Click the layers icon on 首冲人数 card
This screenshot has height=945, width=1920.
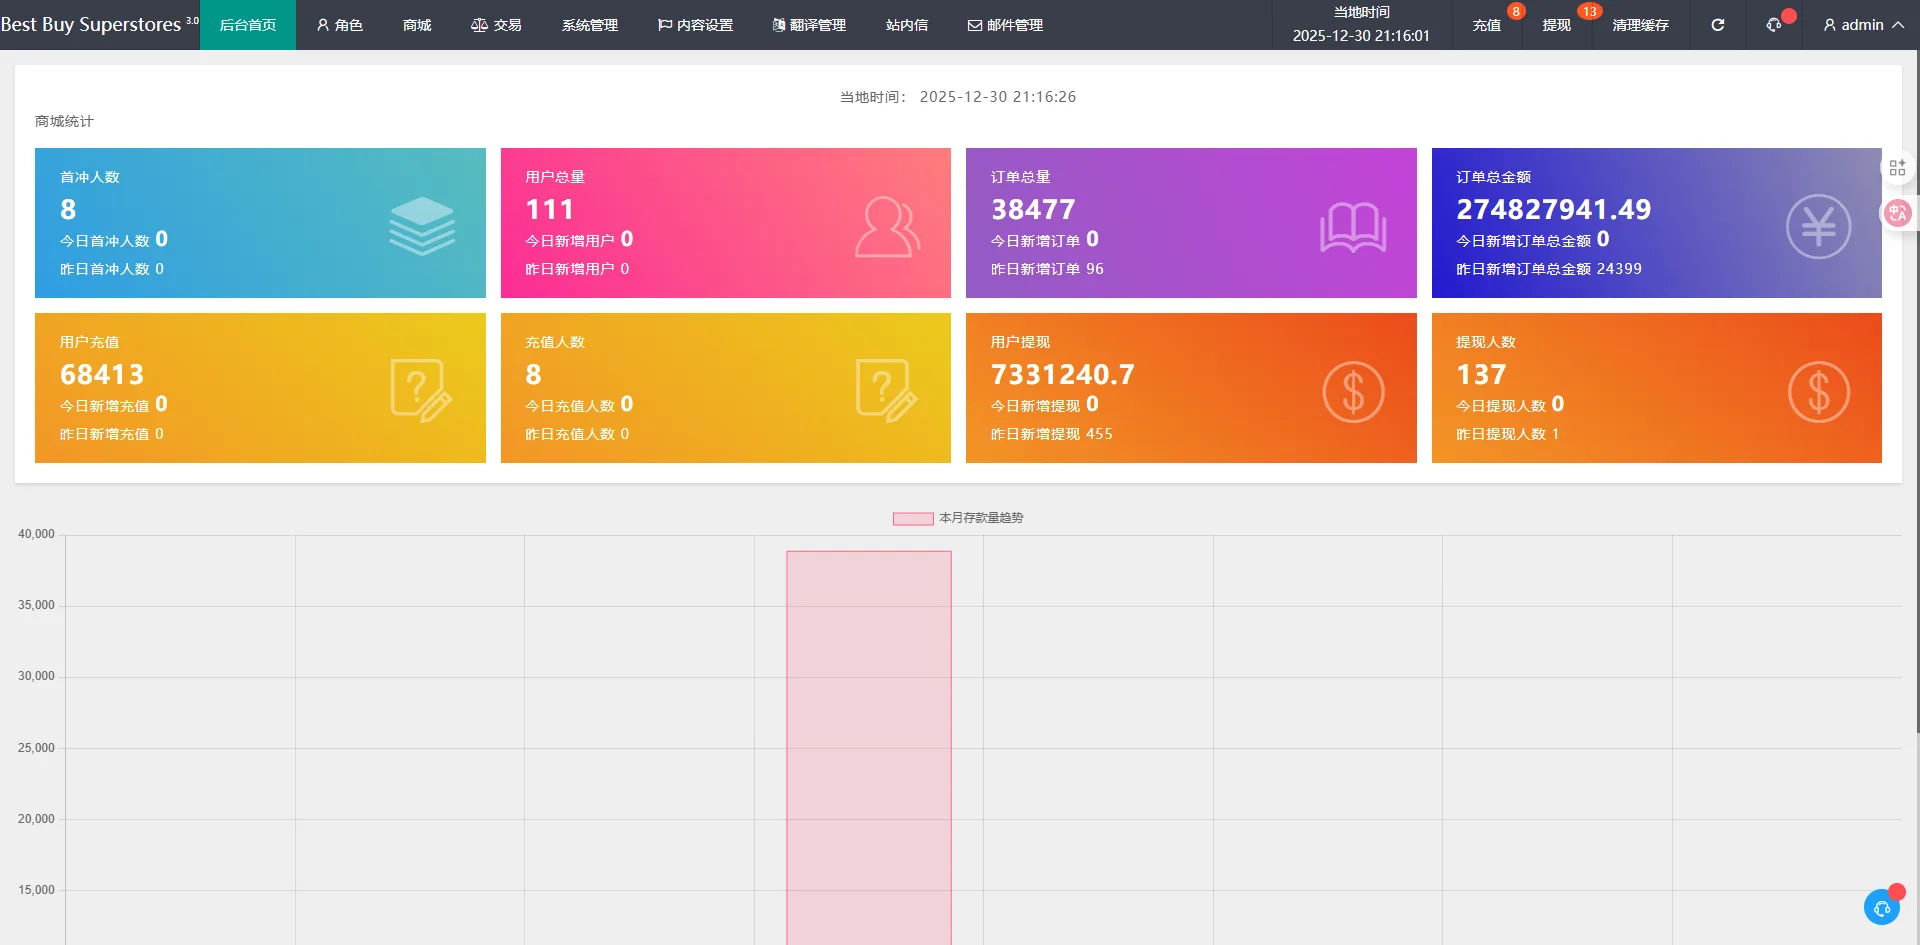[421, 226]
